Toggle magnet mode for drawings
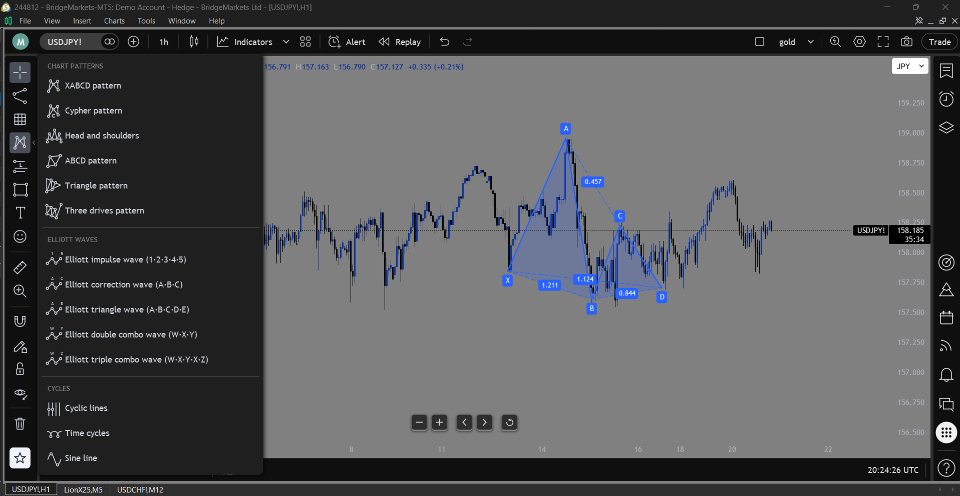The image size is (960, 496). (20, 321)
